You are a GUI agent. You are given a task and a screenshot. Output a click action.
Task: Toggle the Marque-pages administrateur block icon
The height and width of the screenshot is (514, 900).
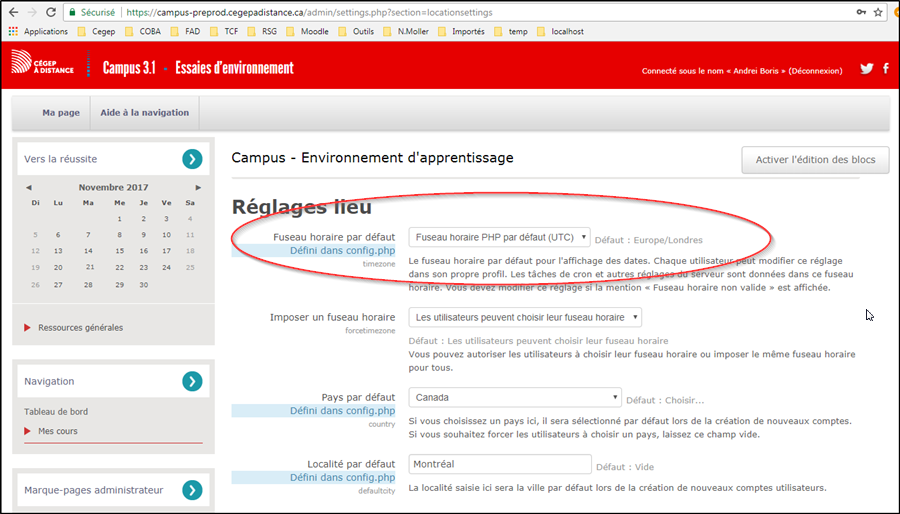192,490
